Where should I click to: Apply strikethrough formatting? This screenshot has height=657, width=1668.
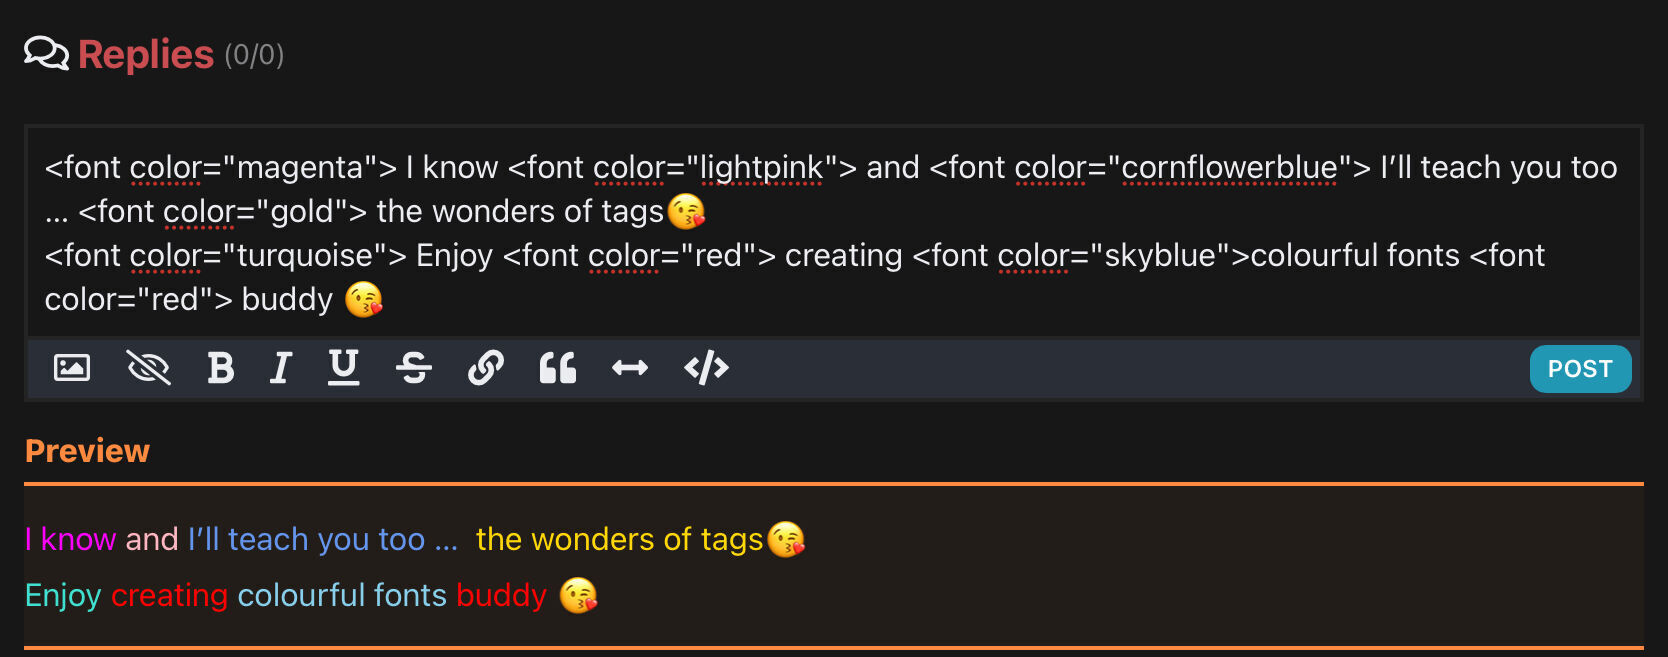414,368
